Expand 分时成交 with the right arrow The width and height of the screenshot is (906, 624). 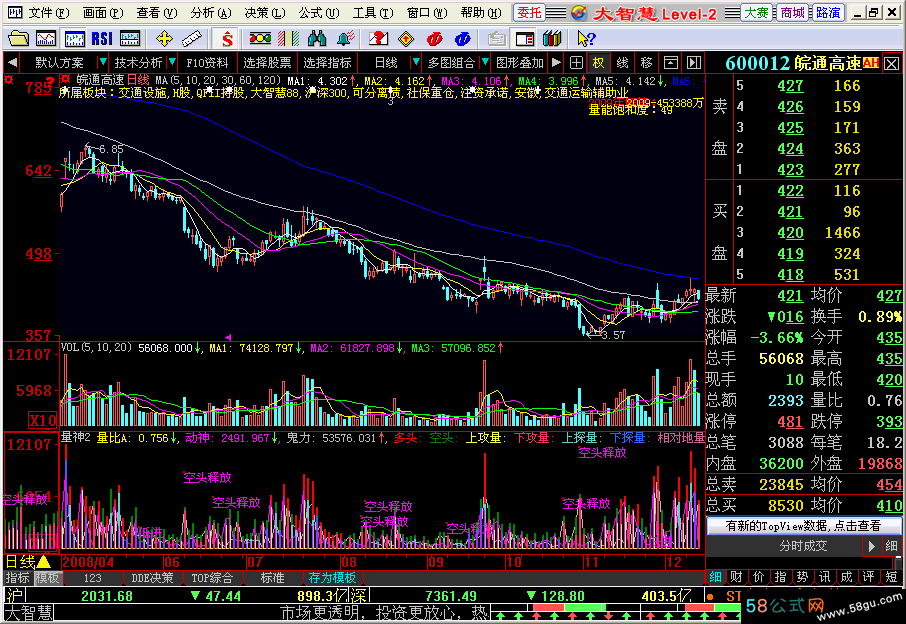872,545
